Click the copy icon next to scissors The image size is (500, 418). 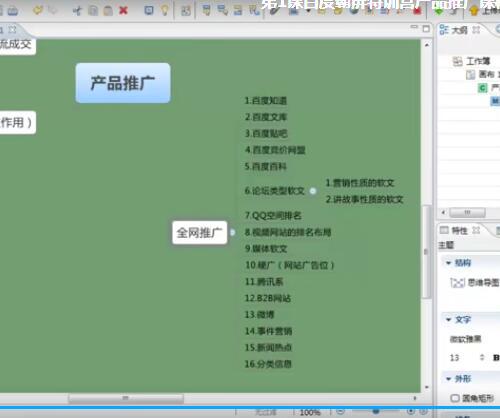click(x=93, y=11)
